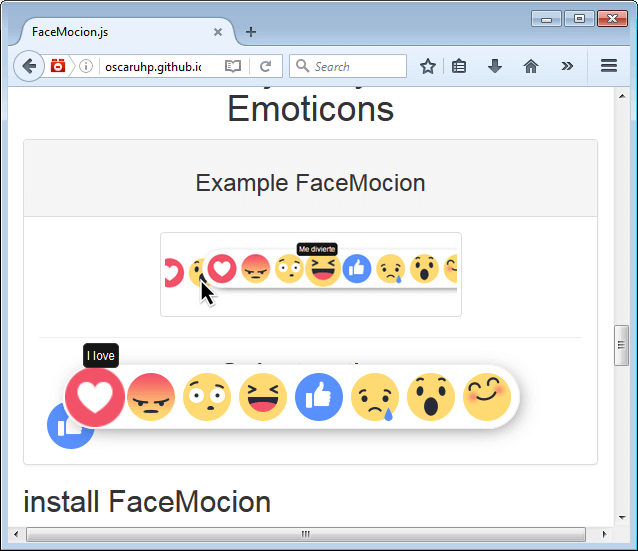The image size is (638, 551).
Task: Open the red screenshot extension icon
Action: click(x=58, y=66)
